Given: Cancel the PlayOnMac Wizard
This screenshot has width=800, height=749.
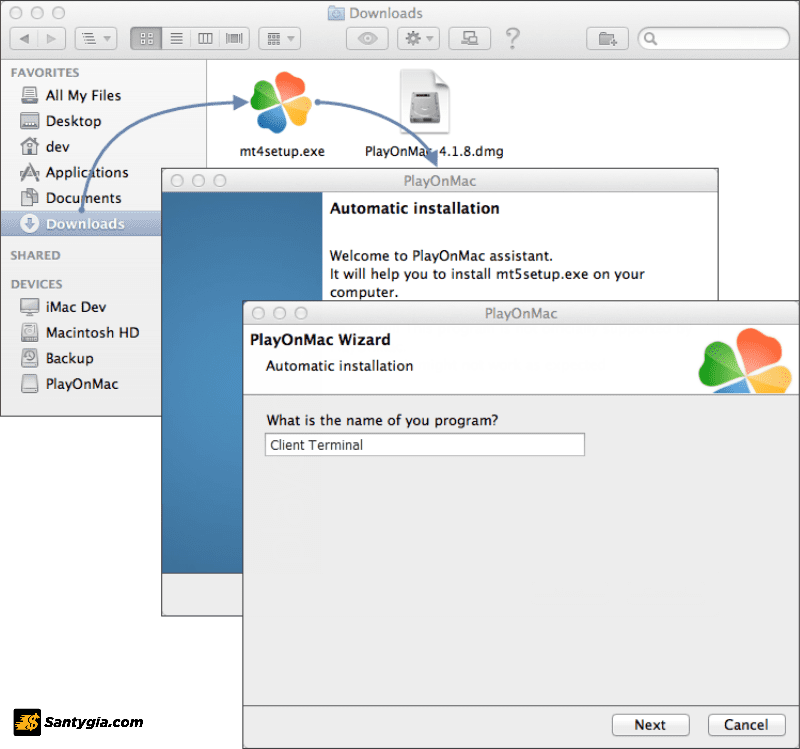Looking at the screenshot, I should point(746,725).
